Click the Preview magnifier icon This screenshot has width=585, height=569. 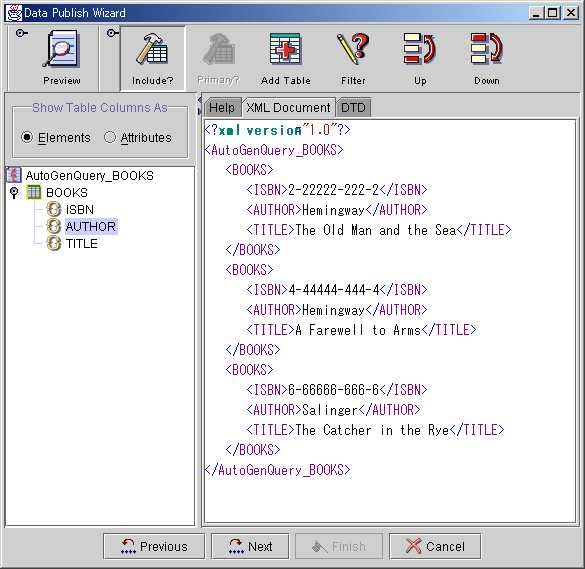tap(62, 50)
